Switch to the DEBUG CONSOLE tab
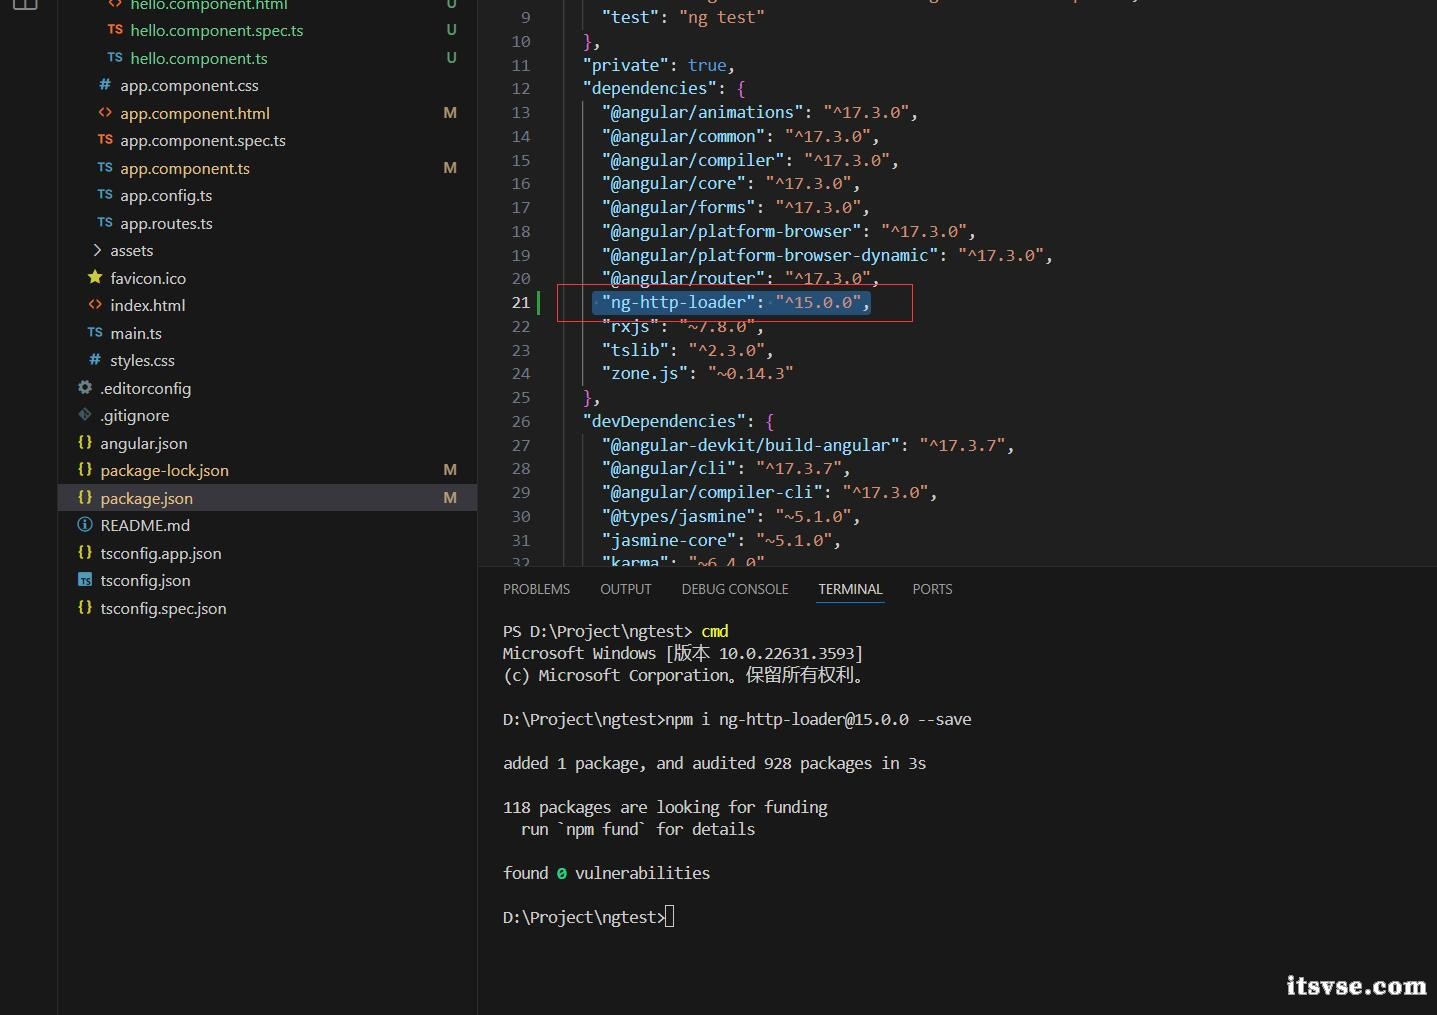The width and height of the screenshot is (1437, 1015). point(735,589)
